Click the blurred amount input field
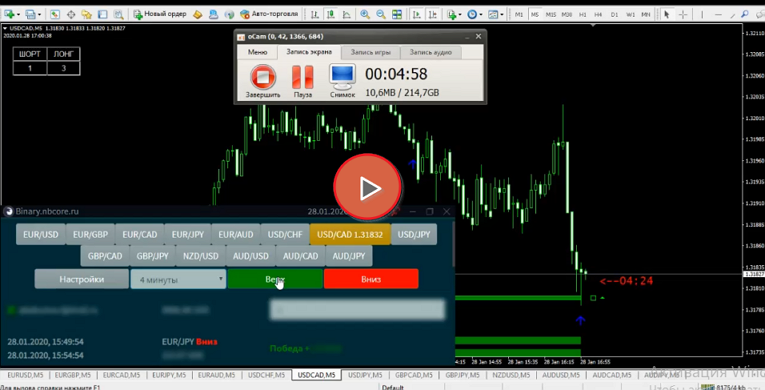Viewport: 765px width, 390px height. coord(357,309)
